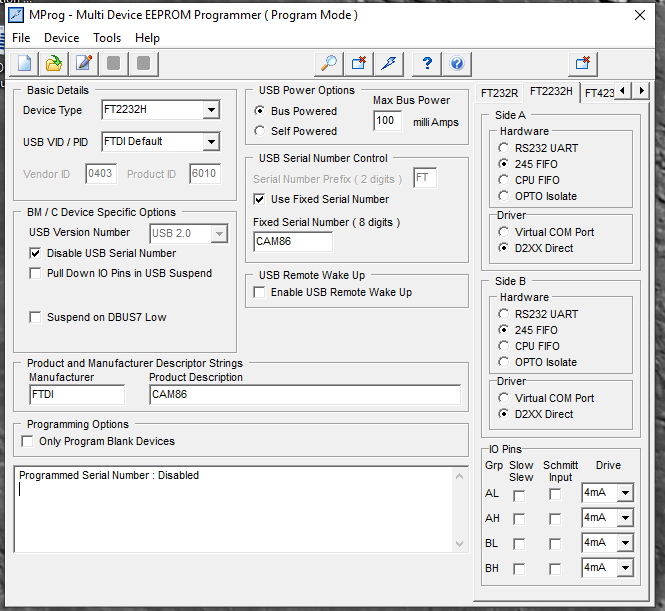Open the Tools menu
Screen dimensions: 665x611
tap(107, 38)
